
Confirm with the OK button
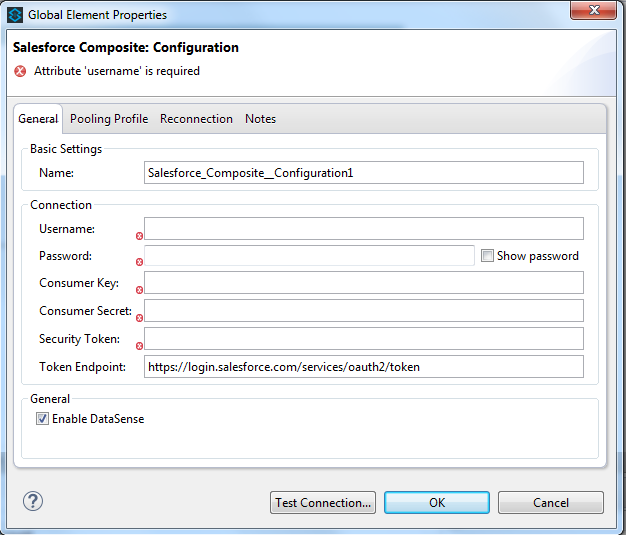click(x=437, y=503)
